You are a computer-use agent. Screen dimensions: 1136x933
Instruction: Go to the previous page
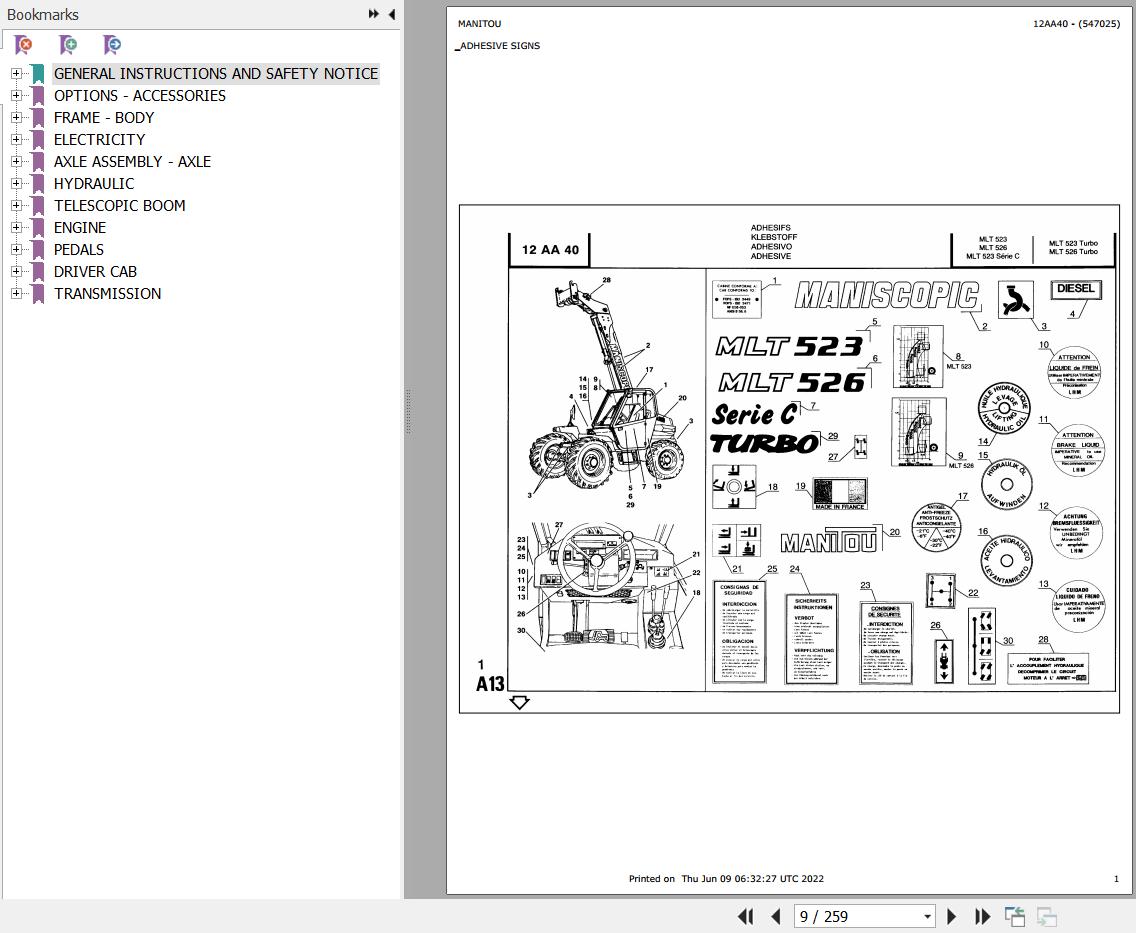777,916
